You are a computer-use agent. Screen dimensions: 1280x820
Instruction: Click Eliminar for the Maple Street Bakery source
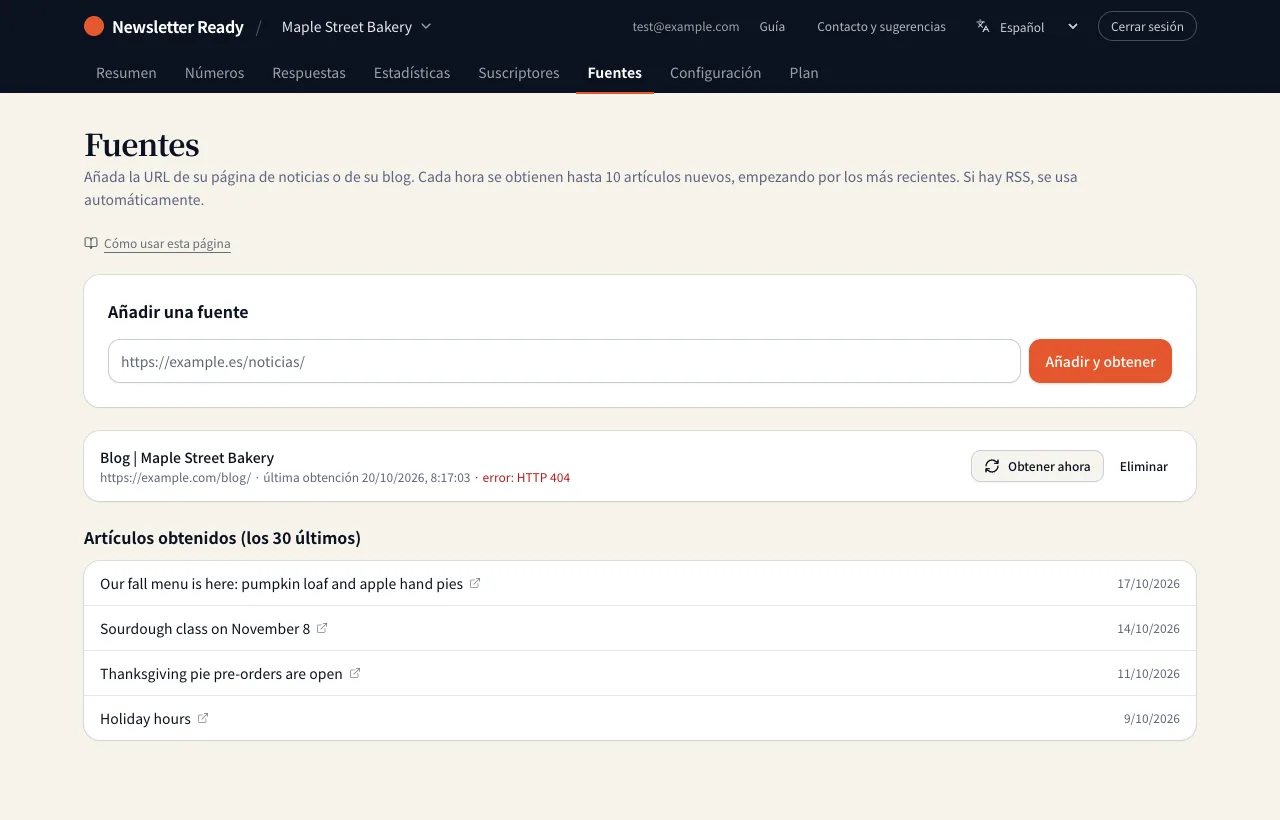(1144, 466)
